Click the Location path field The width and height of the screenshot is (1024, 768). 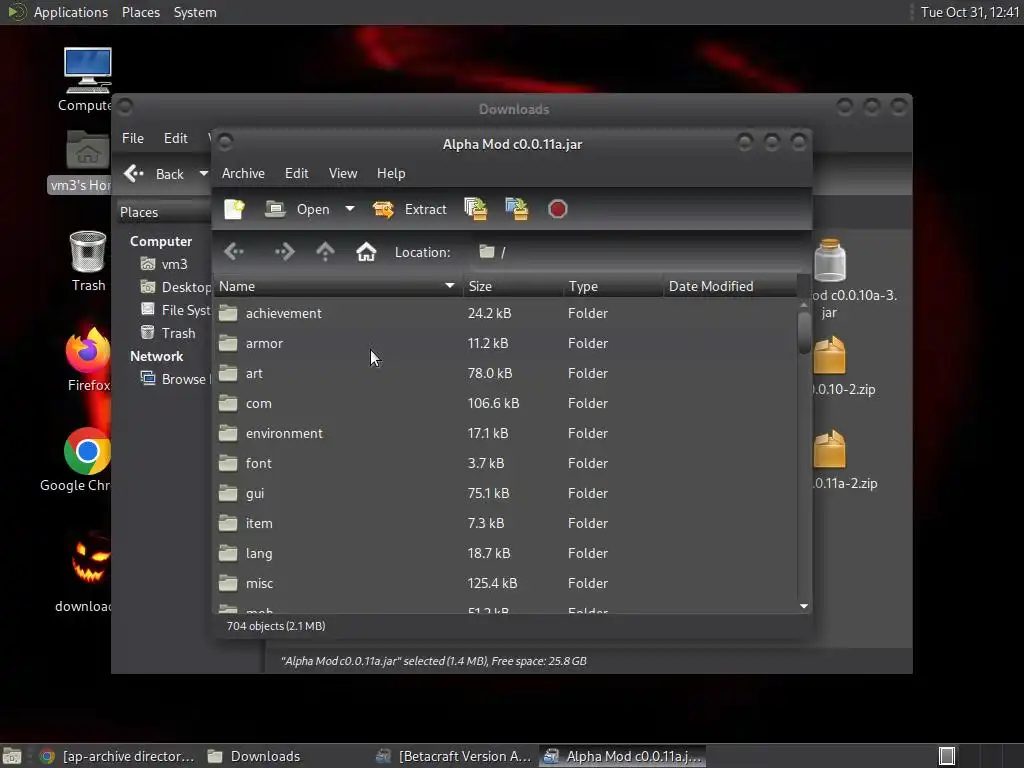[637, 252]
